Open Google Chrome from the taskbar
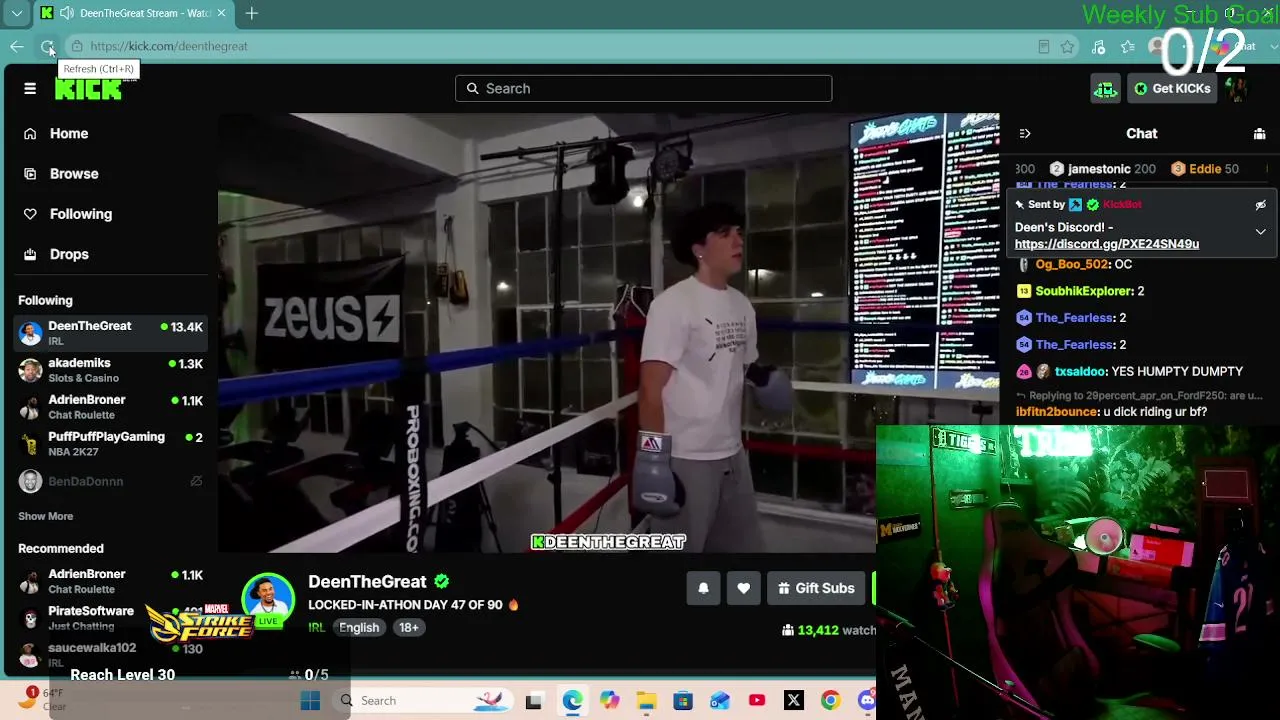Screen dimensions: 1280x720 [x=830, y=701]
